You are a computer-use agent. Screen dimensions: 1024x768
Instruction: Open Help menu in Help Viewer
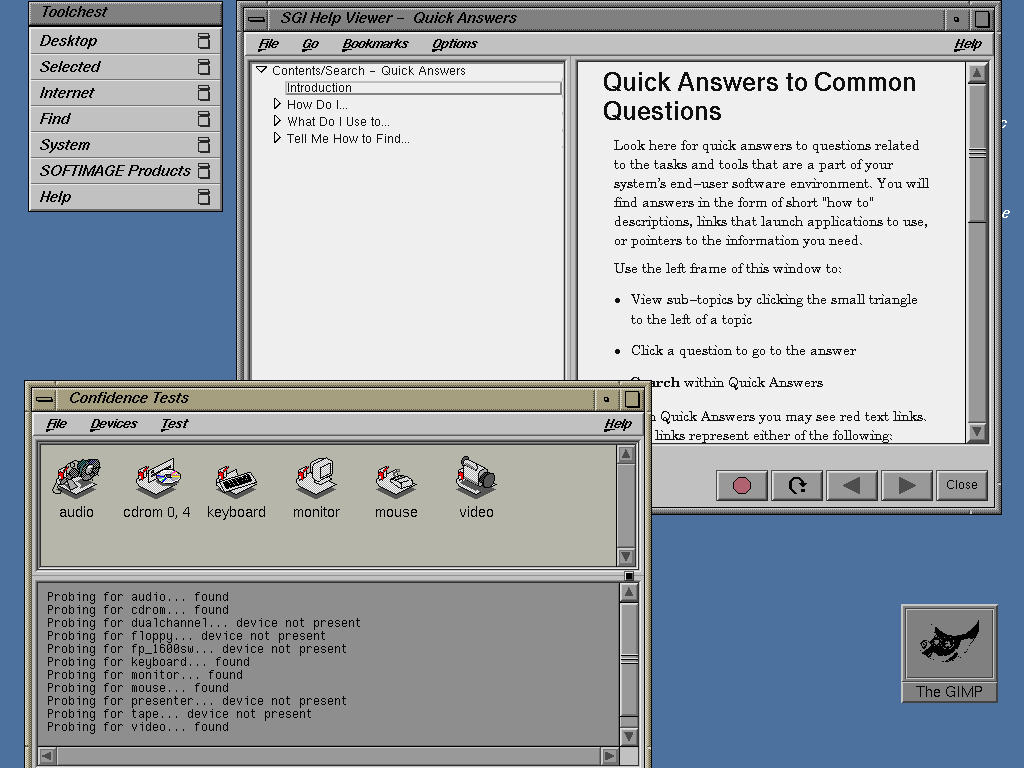tap(968, 44)
